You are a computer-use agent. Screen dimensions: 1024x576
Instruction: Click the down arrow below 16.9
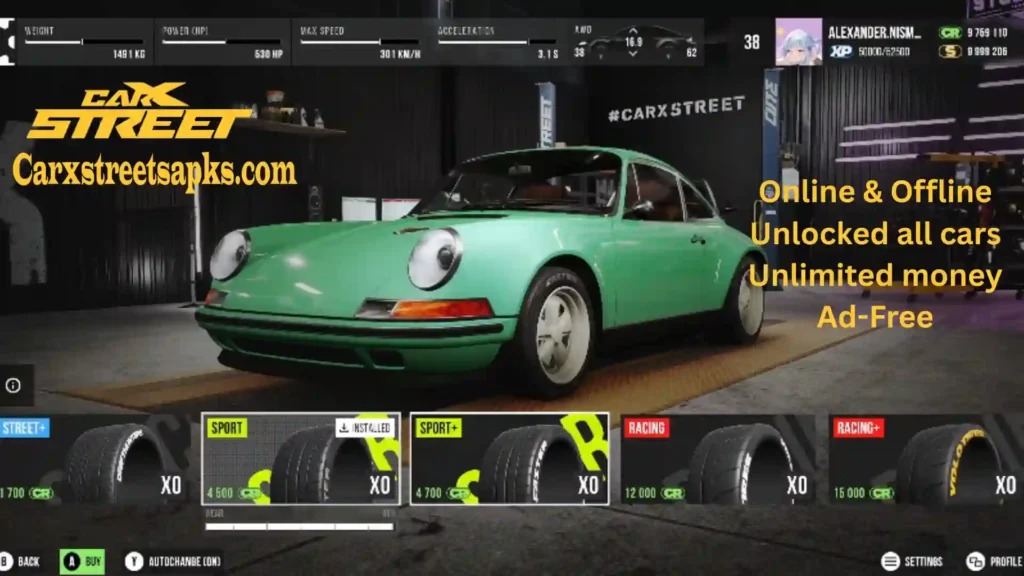633,54
